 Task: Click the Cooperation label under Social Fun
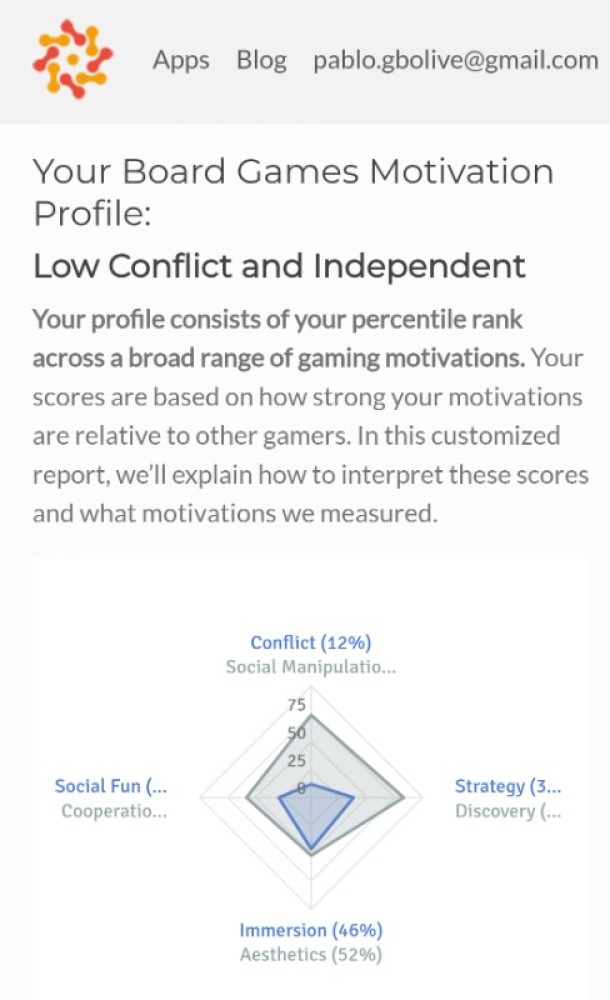(x=114, y=811)
